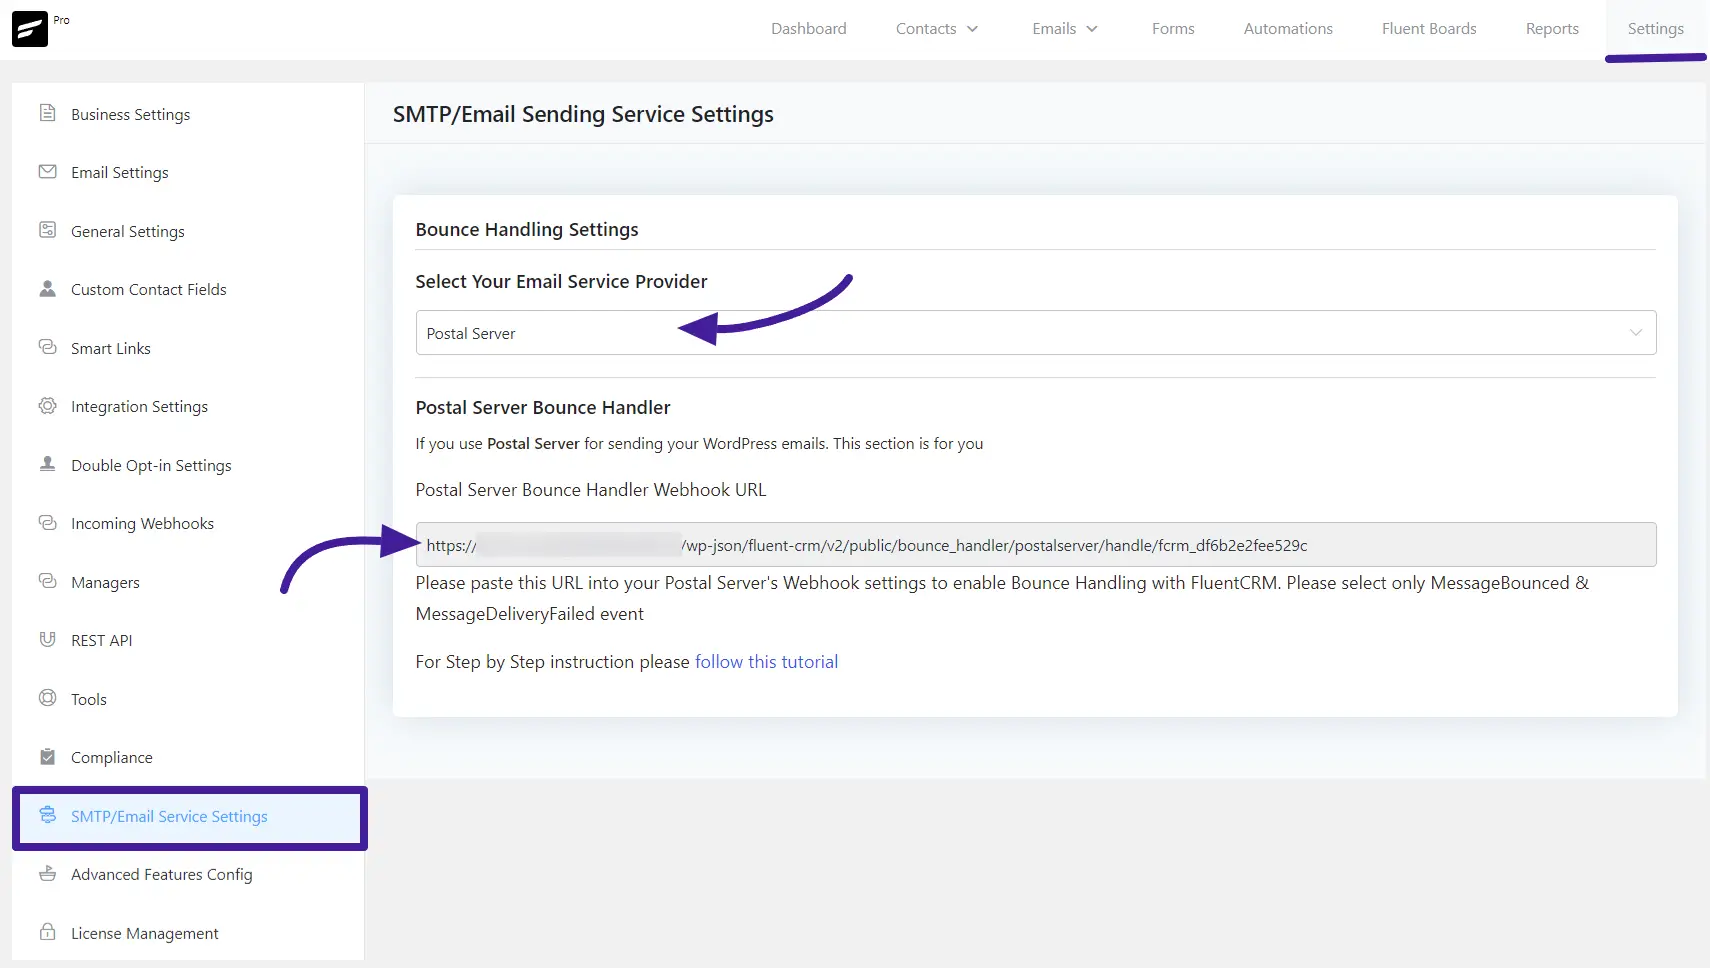
Task: Open Managers settings
Action: pyautogui.click(x=105, y=582)
